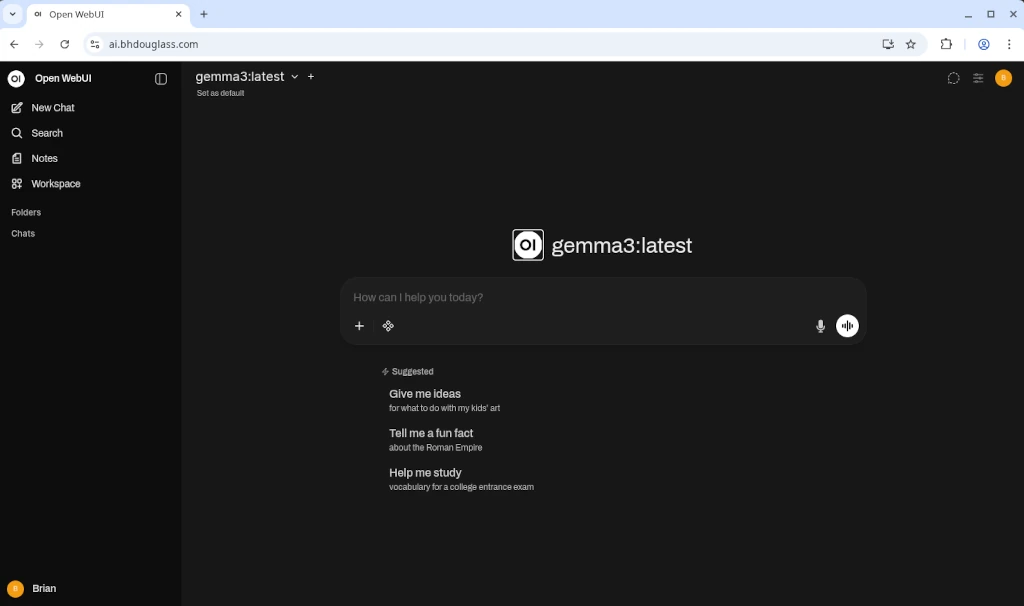Close the Open WebUI browser tab
Viewport: 1024px width, 606px height.
click(178, 14)
